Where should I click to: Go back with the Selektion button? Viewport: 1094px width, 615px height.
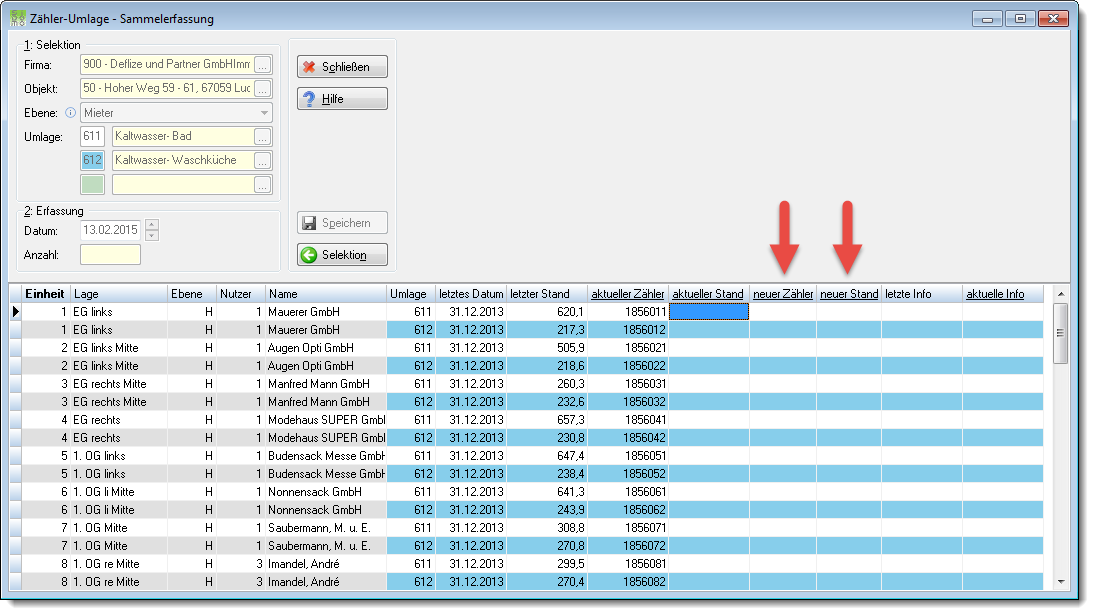(x=343, y=255)
